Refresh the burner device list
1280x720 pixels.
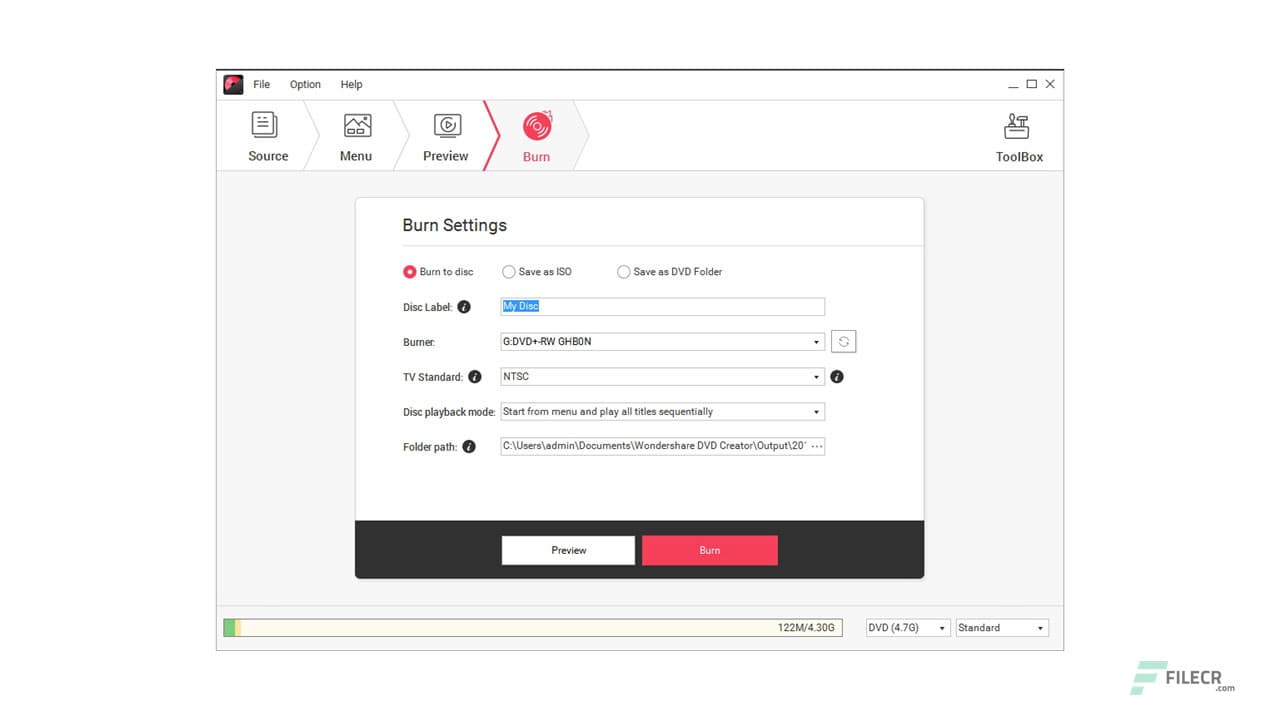(x=843, y=341)
